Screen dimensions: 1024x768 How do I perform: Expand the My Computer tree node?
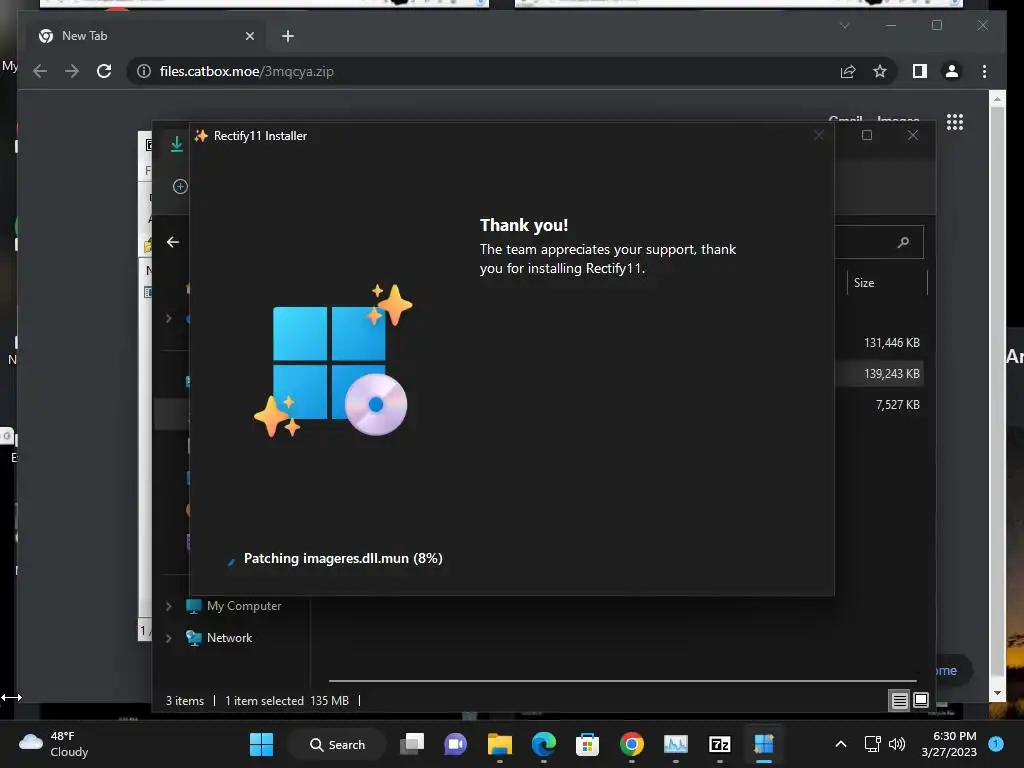coord(168,606)
